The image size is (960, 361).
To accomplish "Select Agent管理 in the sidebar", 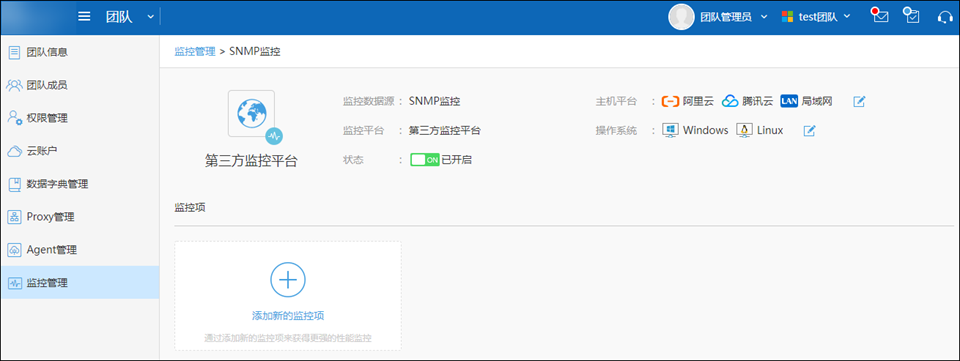I will tap(80, 250).
